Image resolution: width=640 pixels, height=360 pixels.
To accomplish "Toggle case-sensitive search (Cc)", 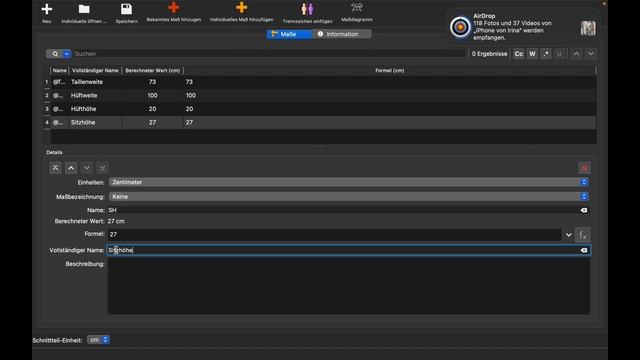I will (518, 53).
